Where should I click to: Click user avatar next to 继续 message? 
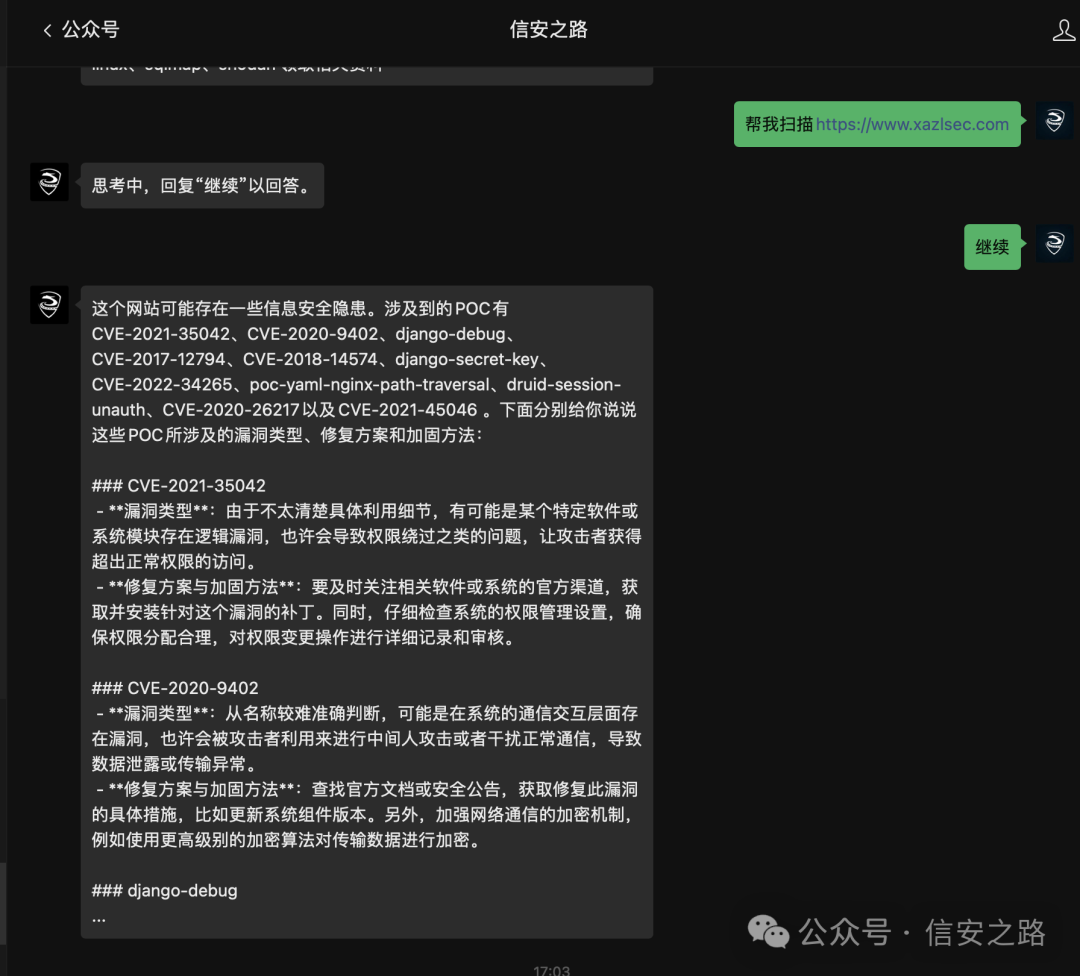click(1055, 243)
